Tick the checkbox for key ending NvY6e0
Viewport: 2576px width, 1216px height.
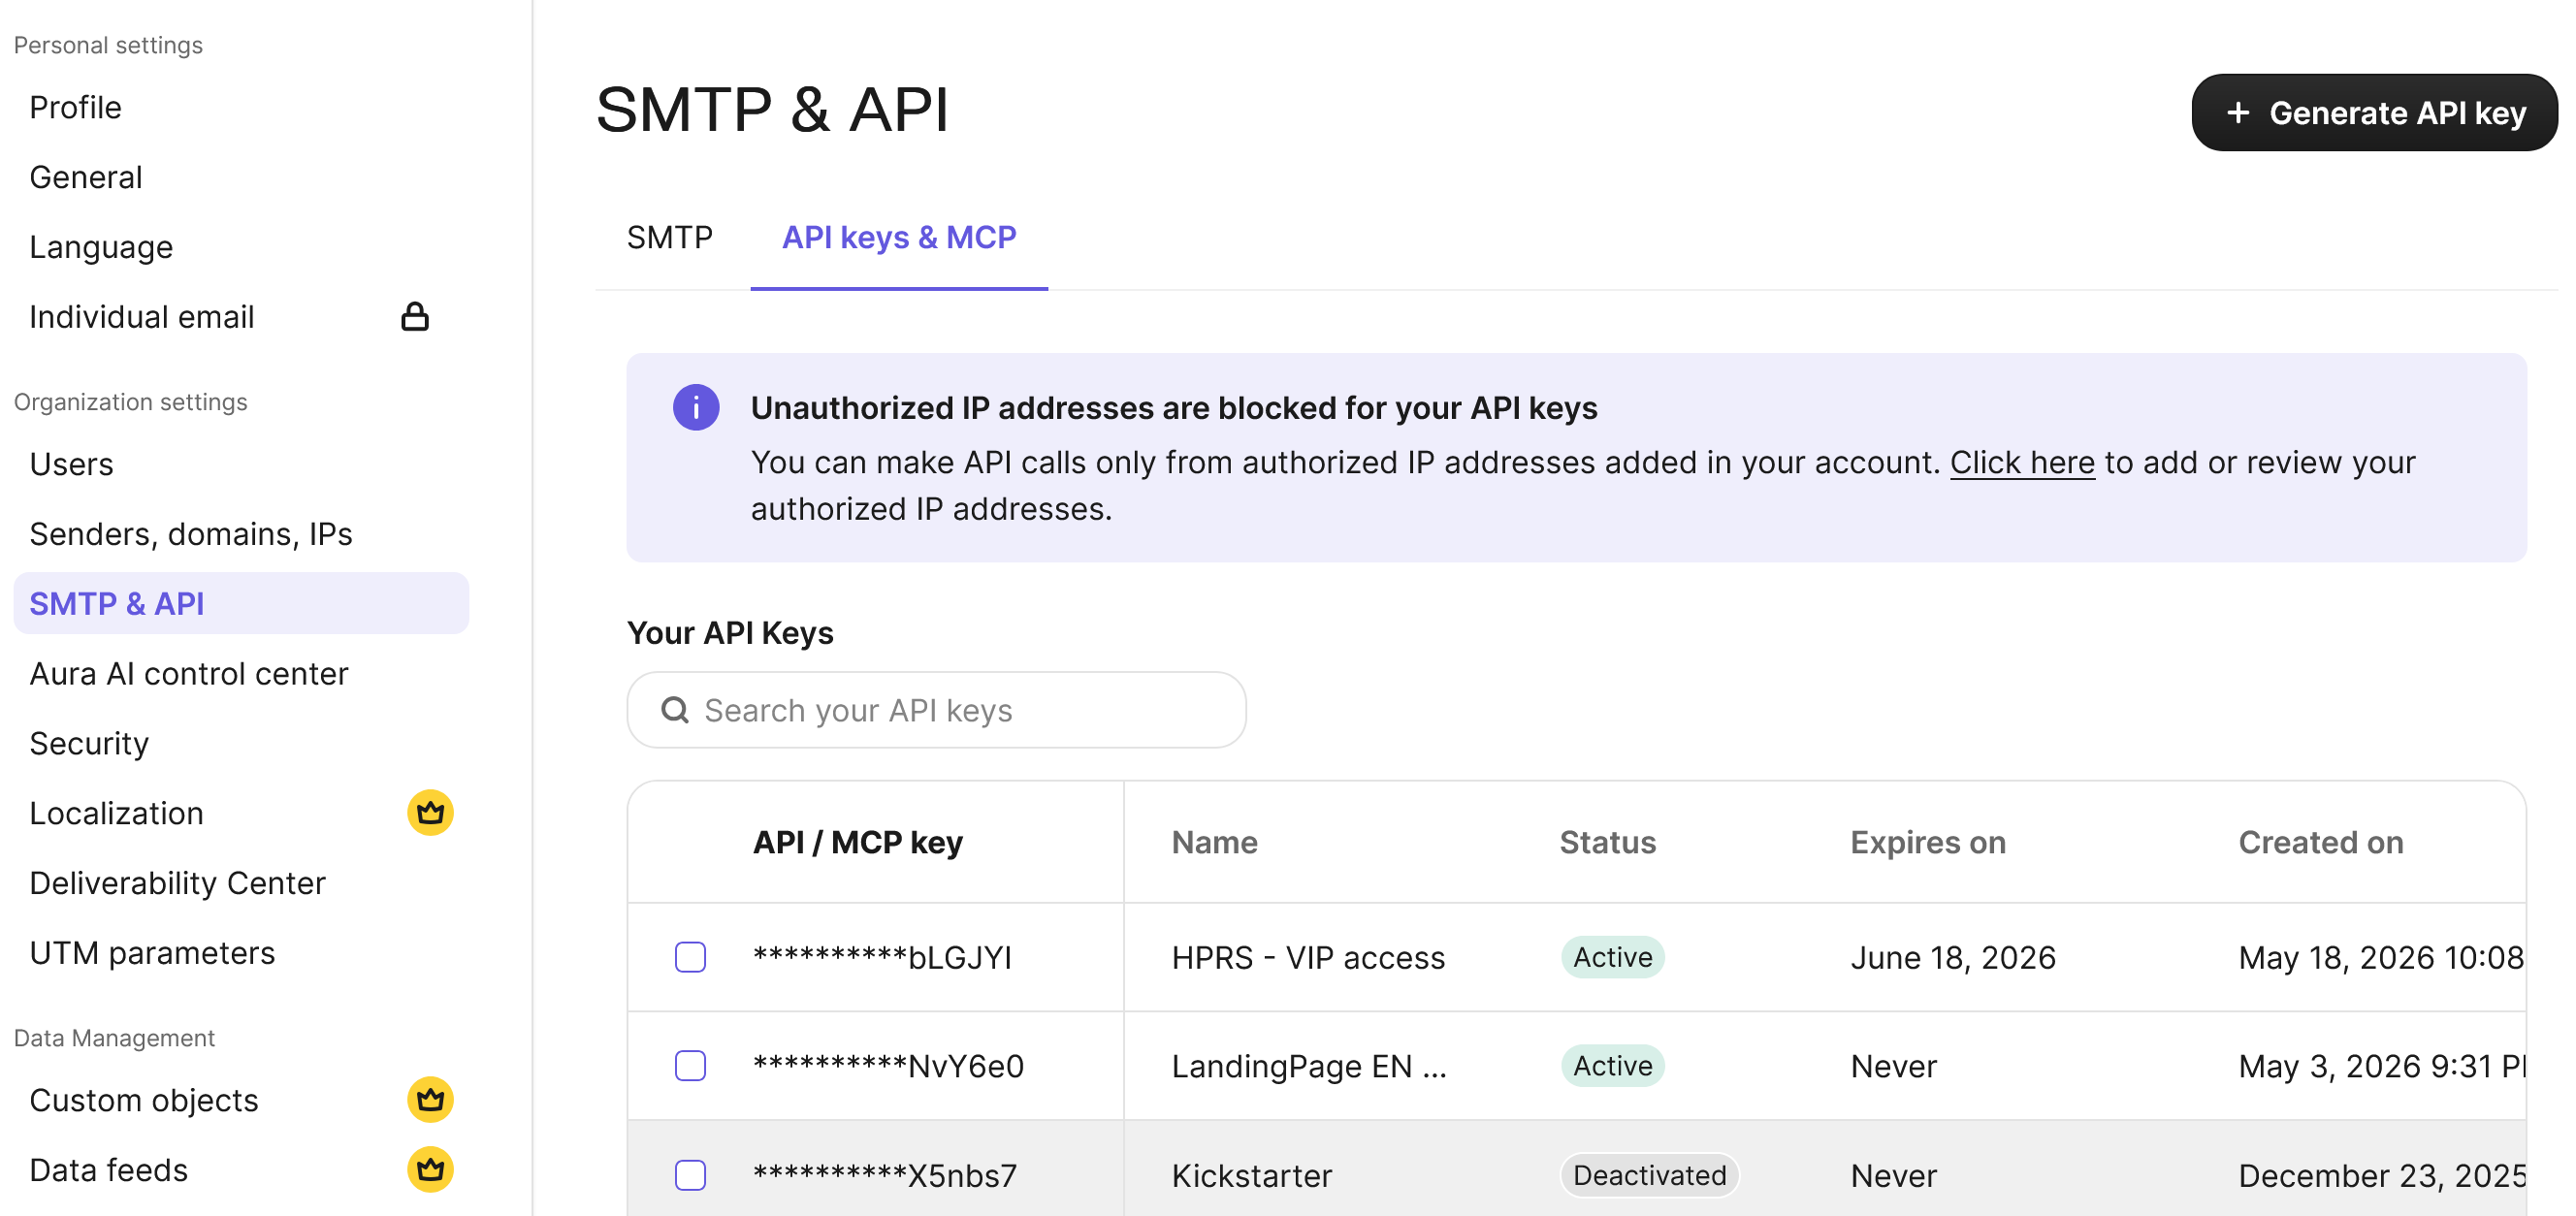coord(690,1066)
